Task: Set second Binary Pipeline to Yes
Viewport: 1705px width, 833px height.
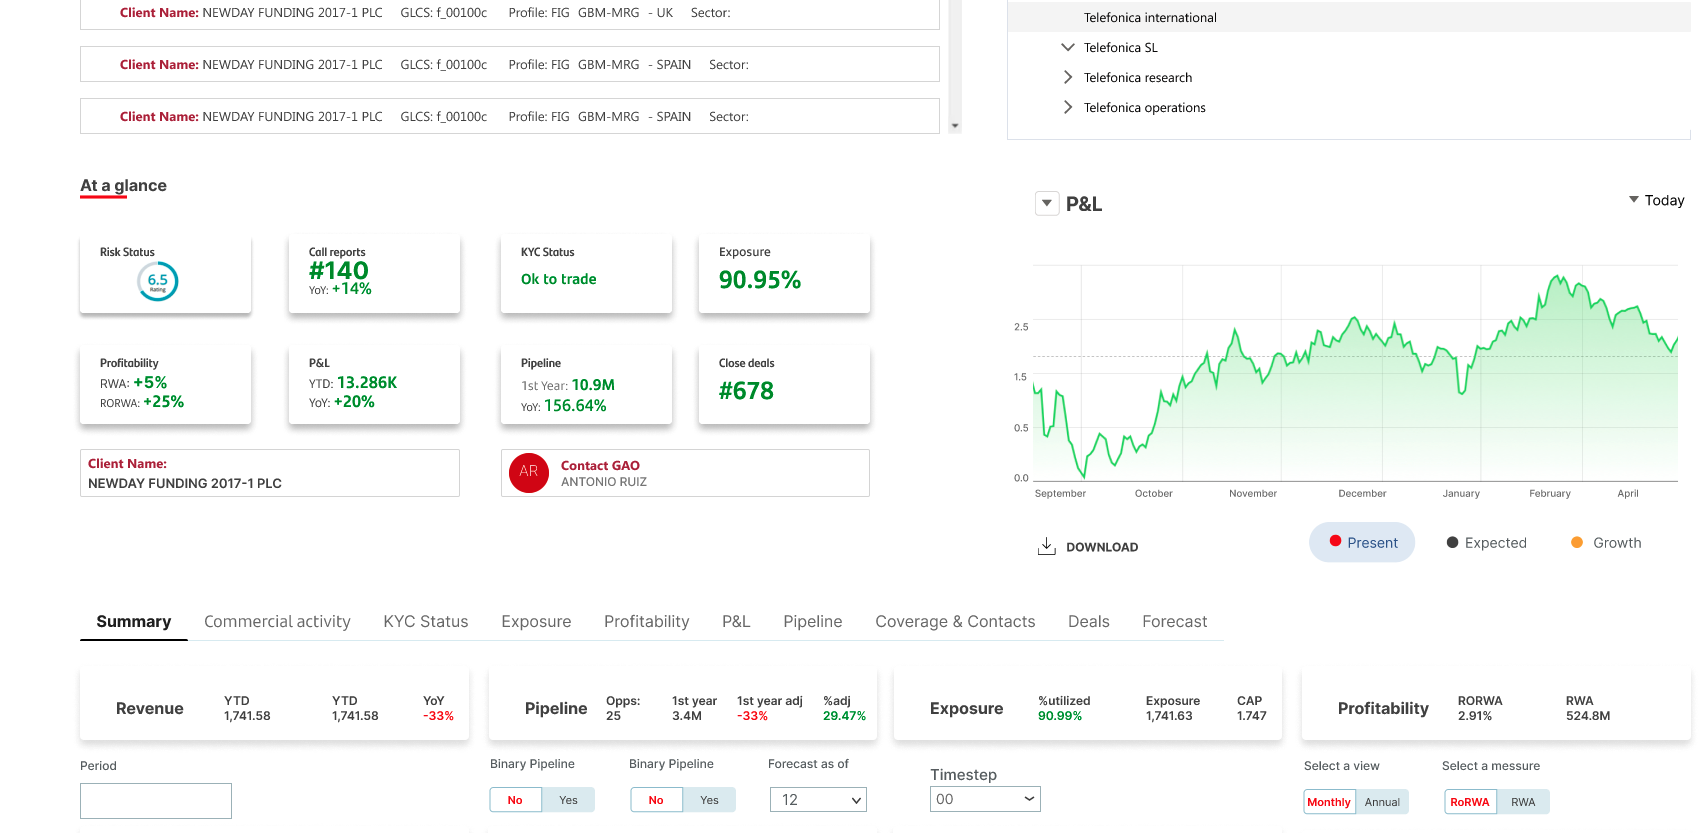Action: click(709, 800)
